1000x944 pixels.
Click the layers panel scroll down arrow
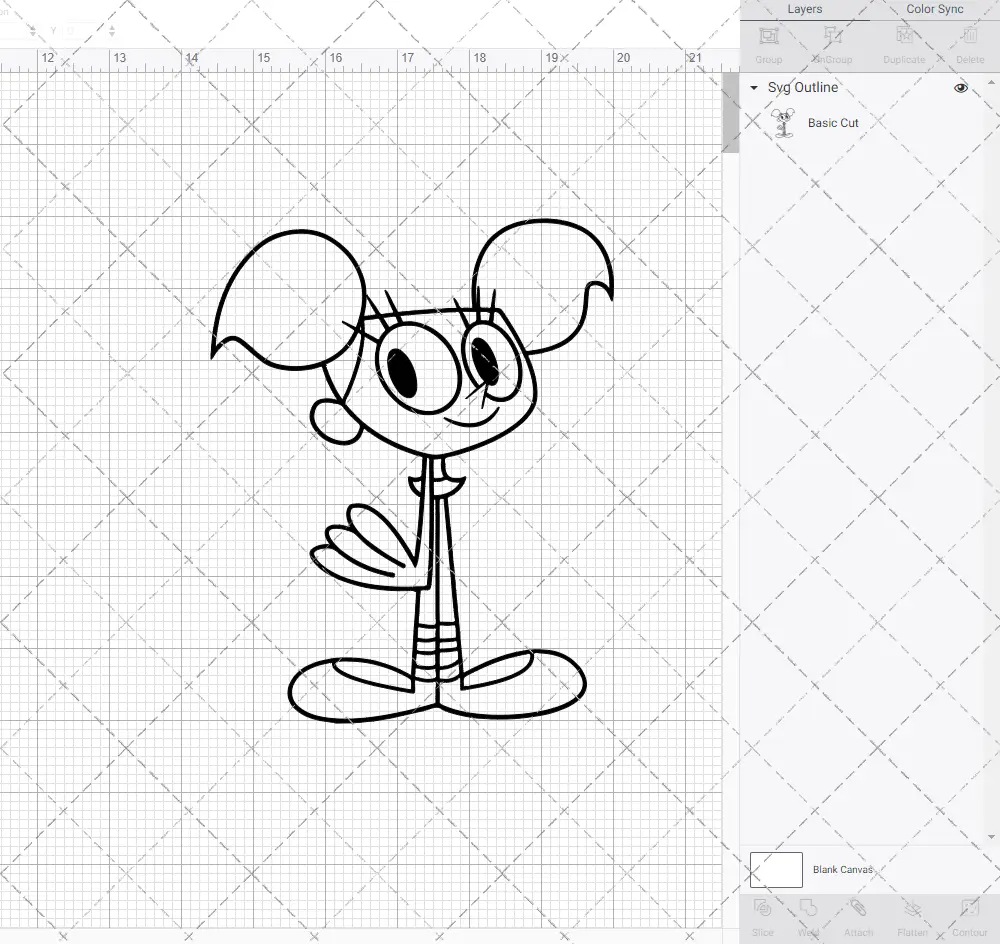(990, 837)
